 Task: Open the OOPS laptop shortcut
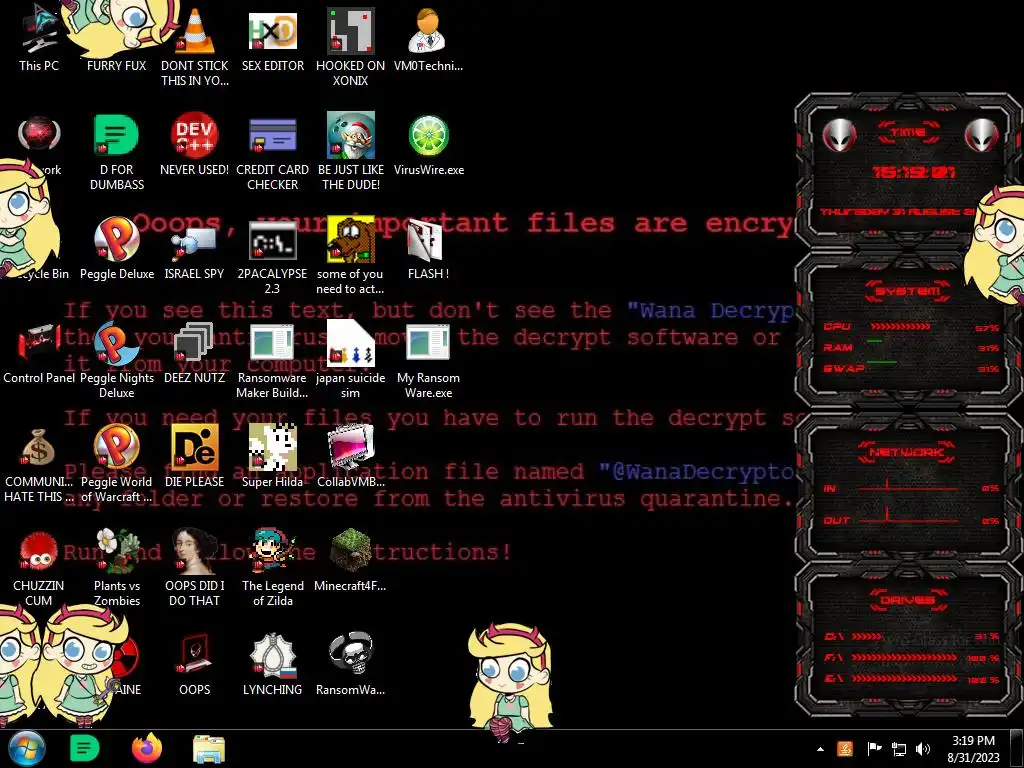point(195,665)
